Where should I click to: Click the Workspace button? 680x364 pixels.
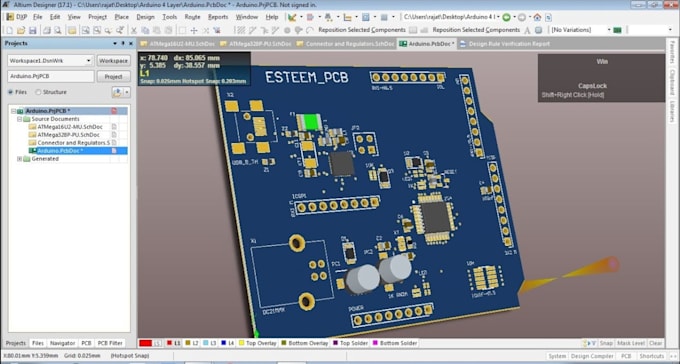click(x=113, y=61)
